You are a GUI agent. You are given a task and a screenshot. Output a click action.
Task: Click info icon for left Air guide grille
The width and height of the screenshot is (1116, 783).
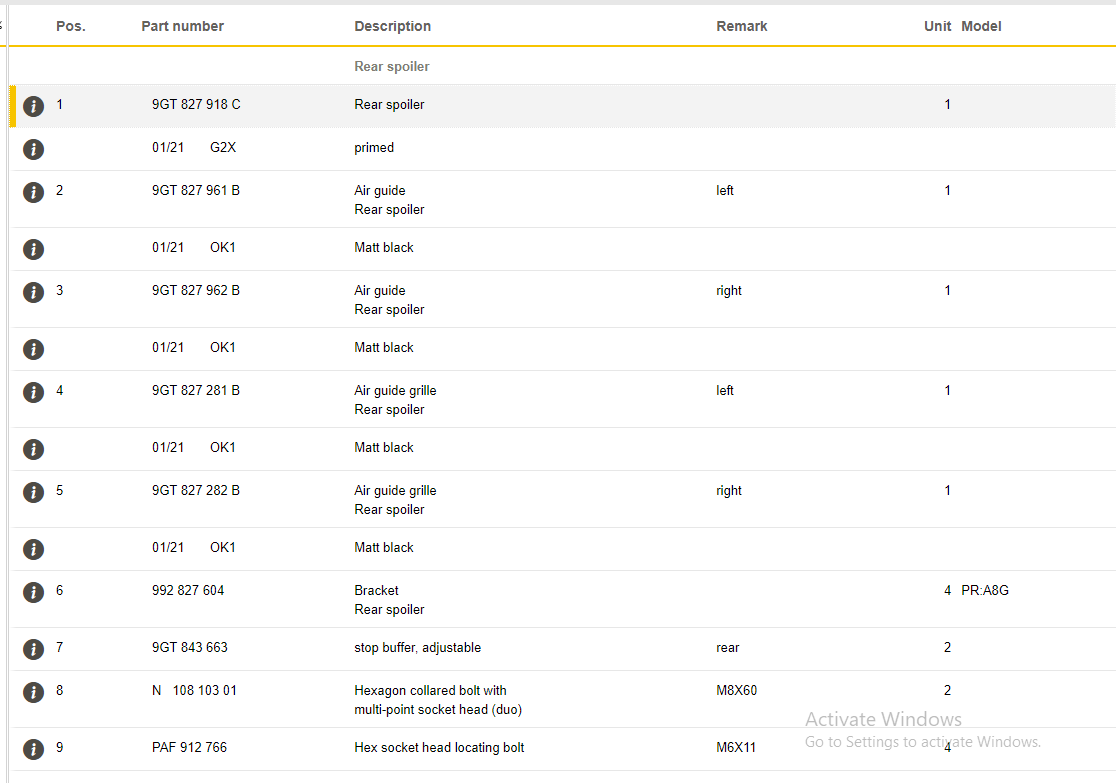(34, 392)
